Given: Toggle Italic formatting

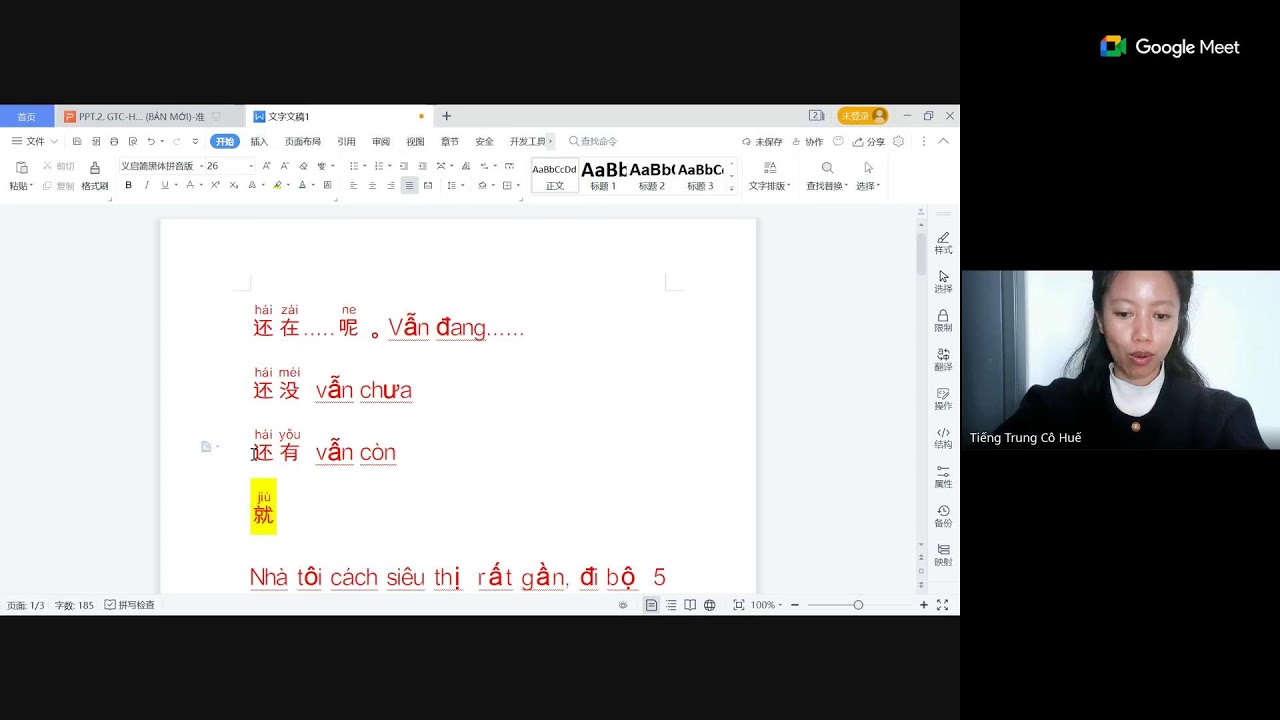Looking at the screenshot, I should 146,185.
